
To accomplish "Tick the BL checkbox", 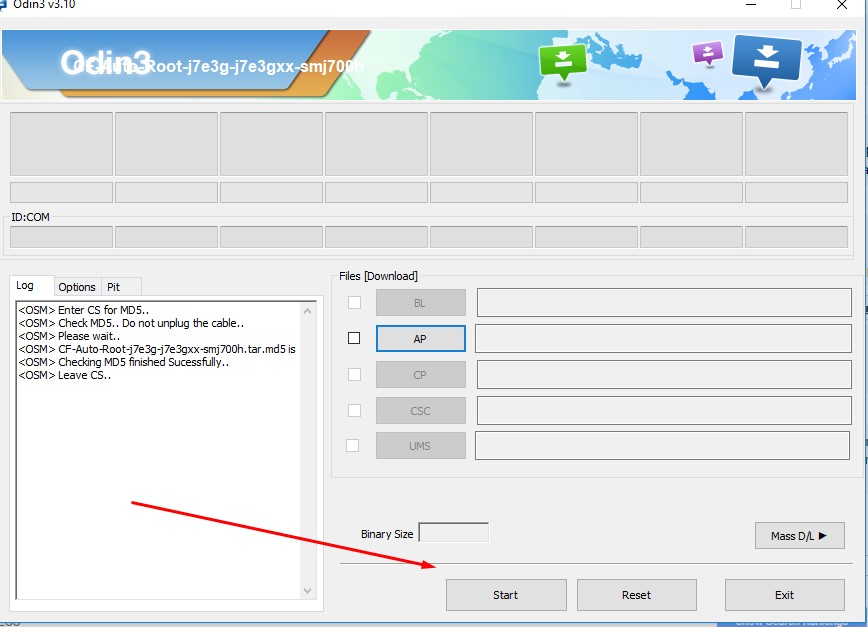I will click(x=354, y=302).
